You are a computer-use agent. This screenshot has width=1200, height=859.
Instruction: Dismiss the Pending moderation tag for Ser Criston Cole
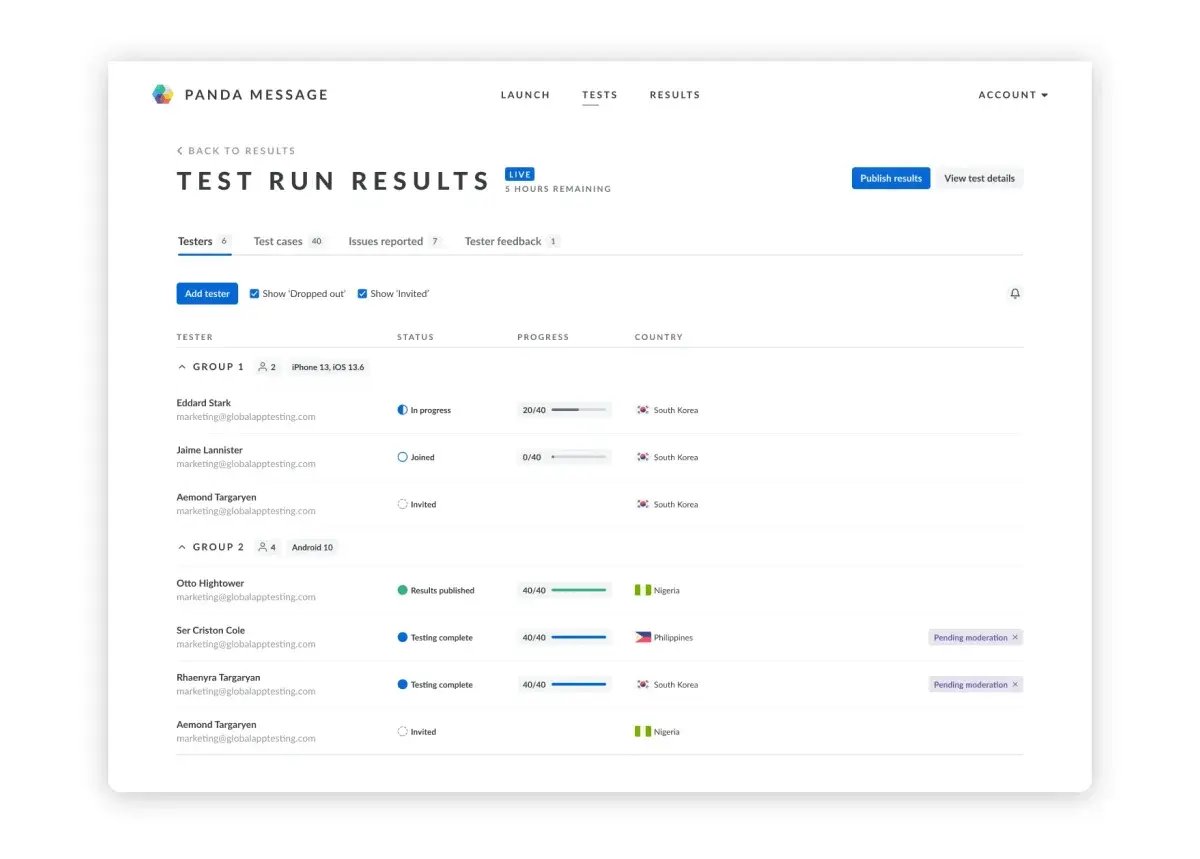coord(1015,637)
